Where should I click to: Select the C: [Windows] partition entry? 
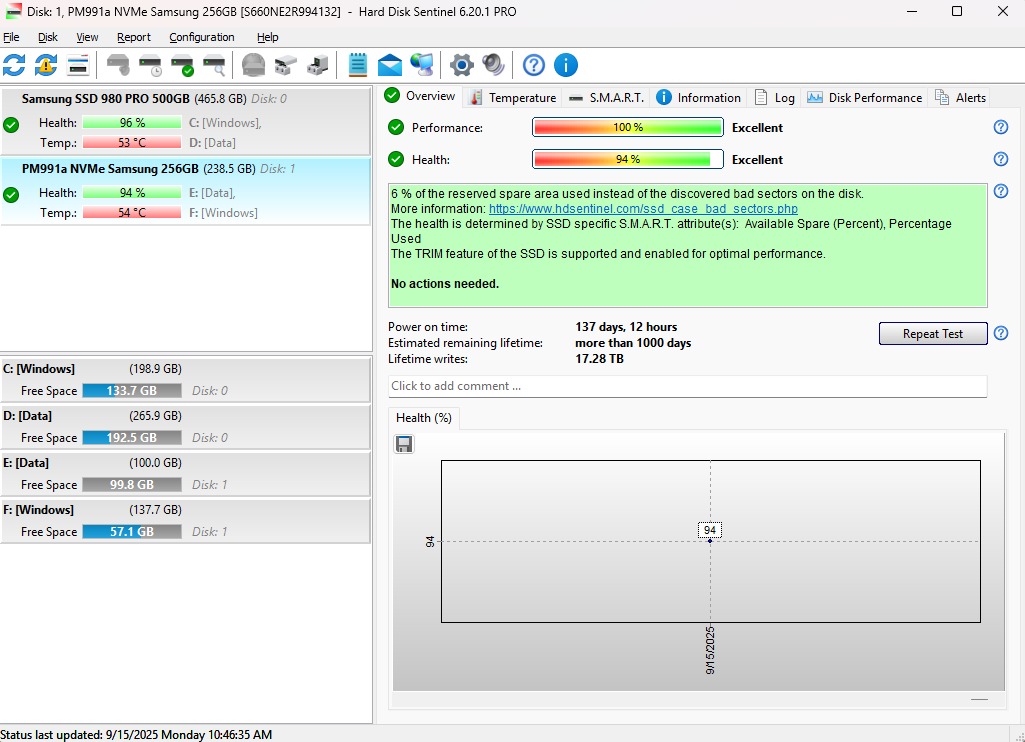pyautogui.click(x=186, y=379)
